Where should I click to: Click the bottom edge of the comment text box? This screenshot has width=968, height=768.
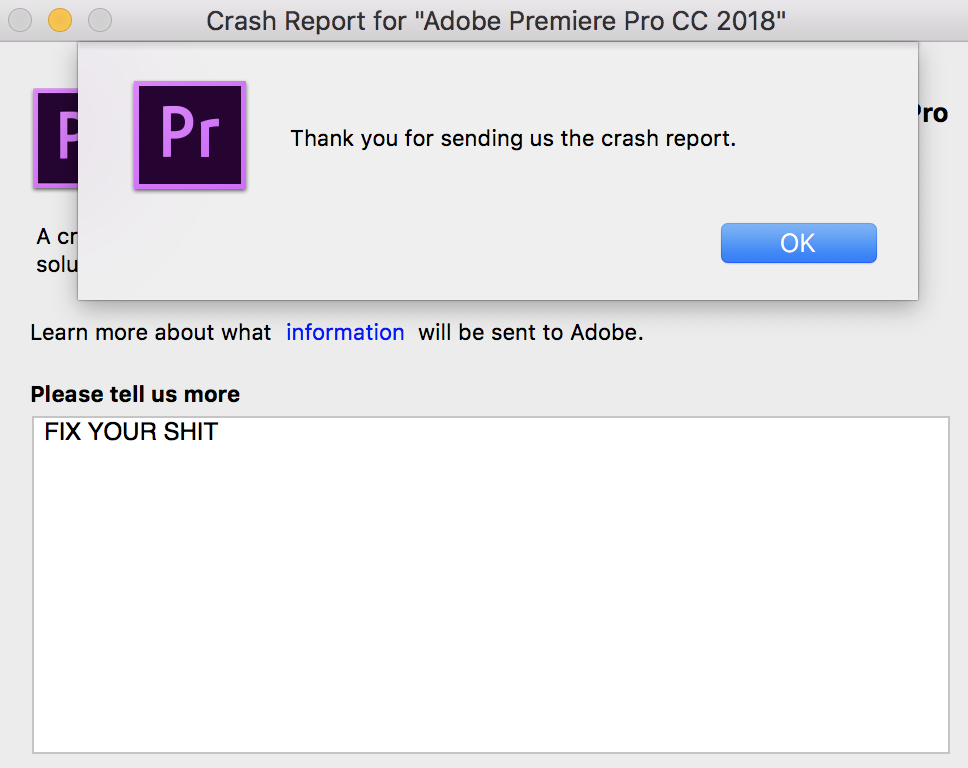pyautogui.click(x=490, y=752)
